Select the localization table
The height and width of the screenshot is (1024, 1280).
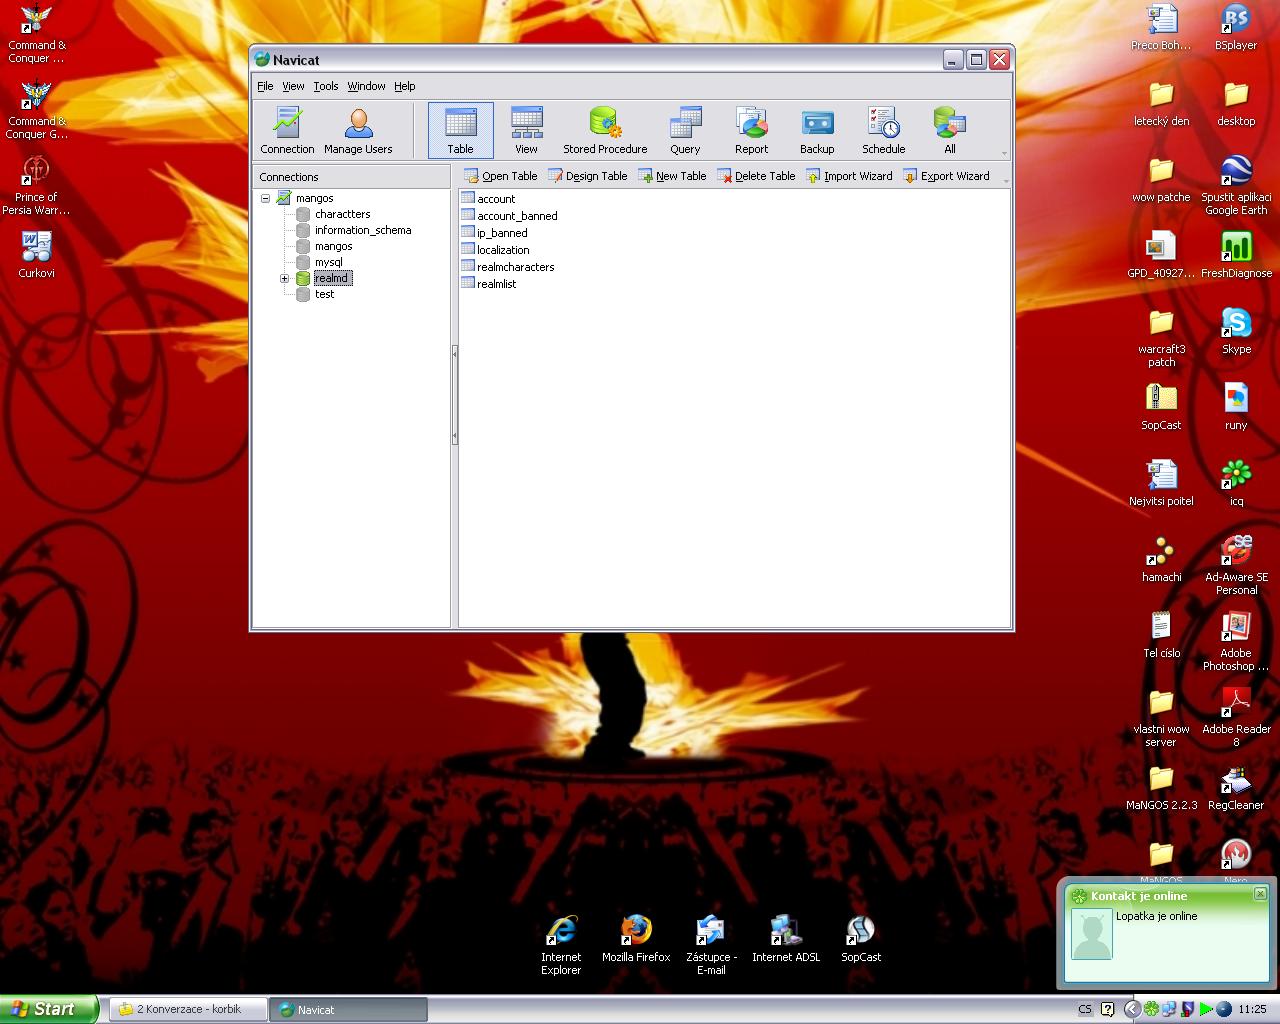pyautogui.click(x=495, y=250)
